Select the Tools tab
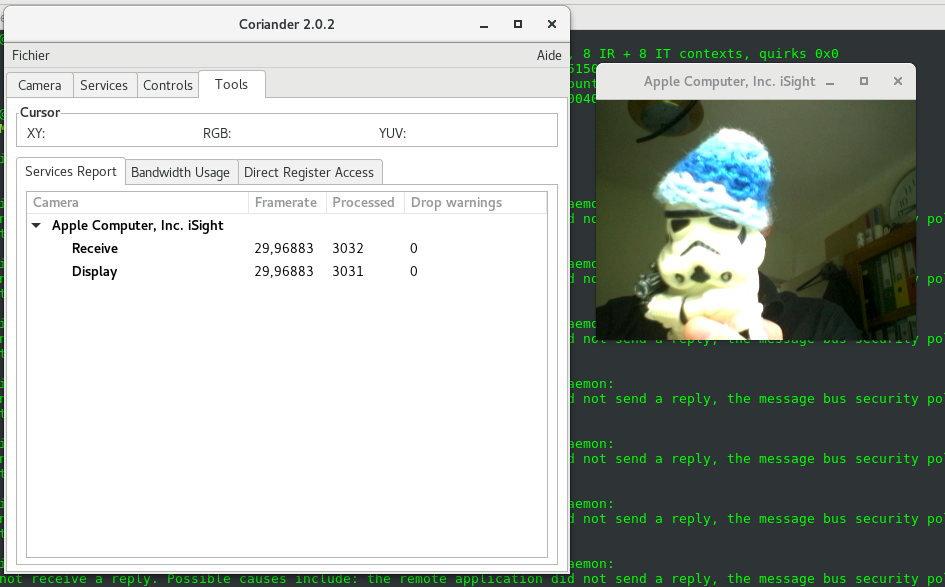This screenshot has height=587, width=945. (x=231, y=84)
